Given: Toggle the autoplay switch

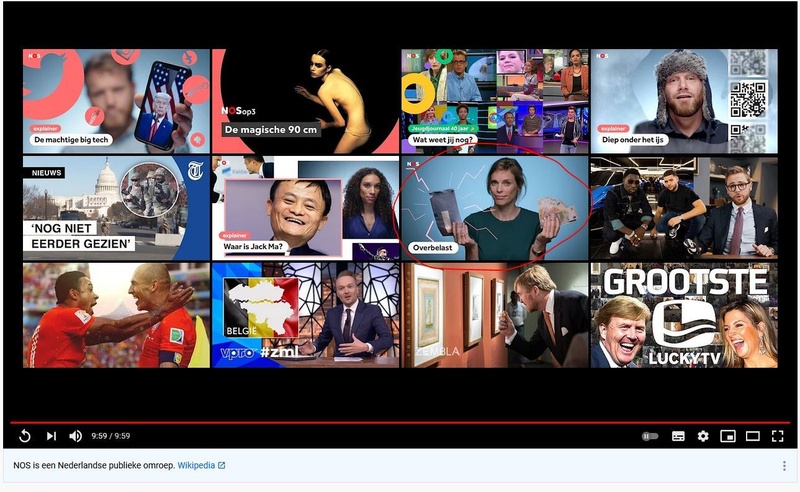Looking at the screenshot, I should [649, 436].
